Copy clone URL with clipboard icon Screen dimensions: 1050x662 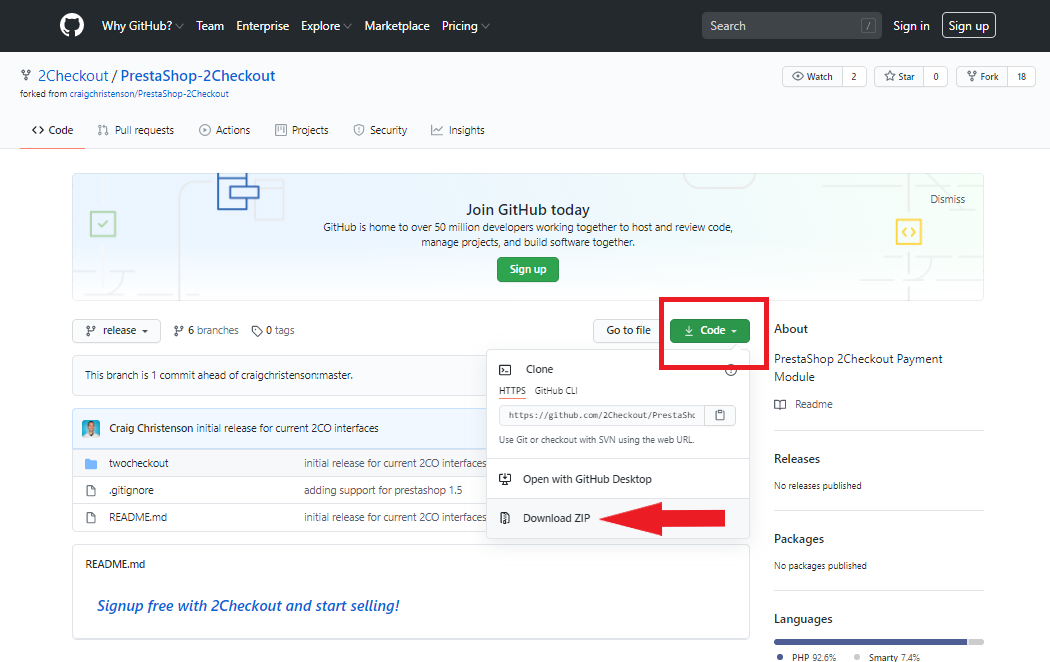(720, 415)
